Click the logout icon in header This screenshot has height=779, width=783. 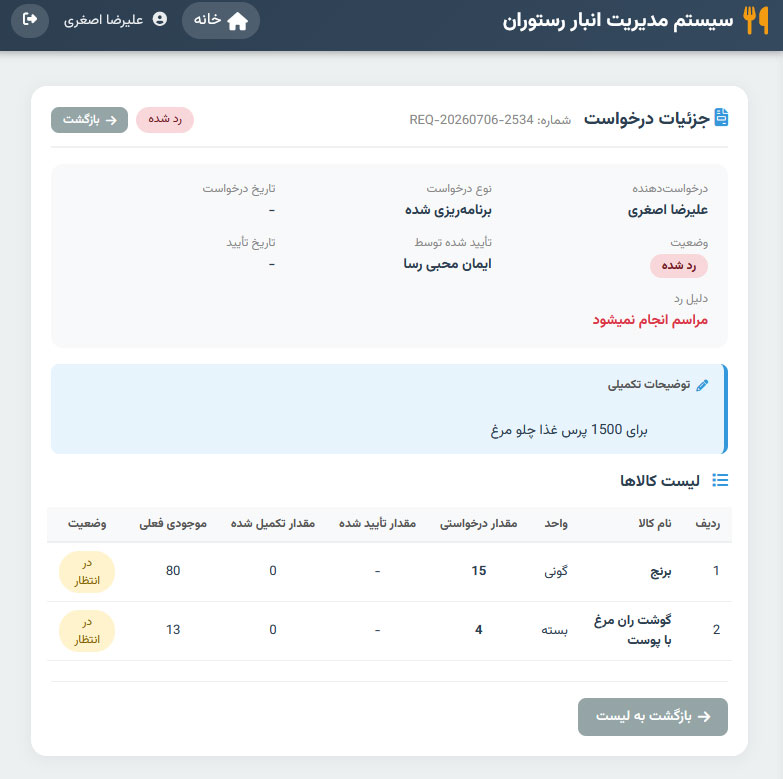coord(30,19)
